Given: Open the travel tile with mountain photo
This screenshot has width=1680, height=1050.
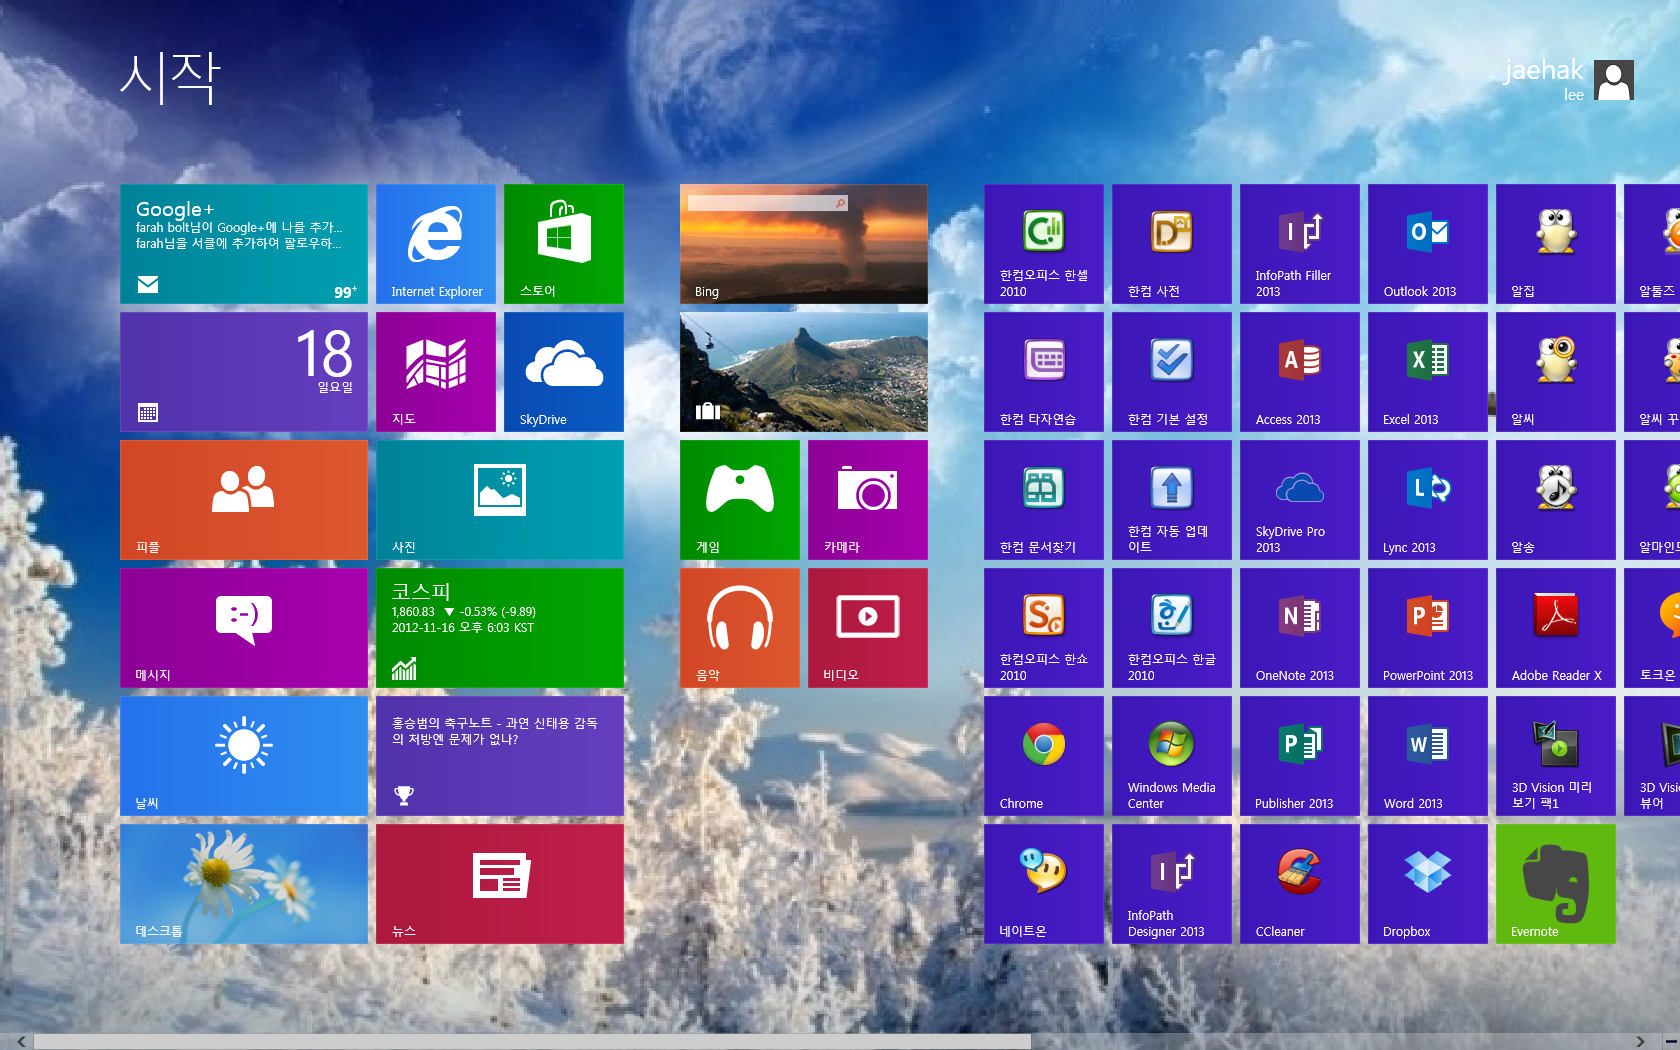Looking at the screenshot, I should point(804,372).
